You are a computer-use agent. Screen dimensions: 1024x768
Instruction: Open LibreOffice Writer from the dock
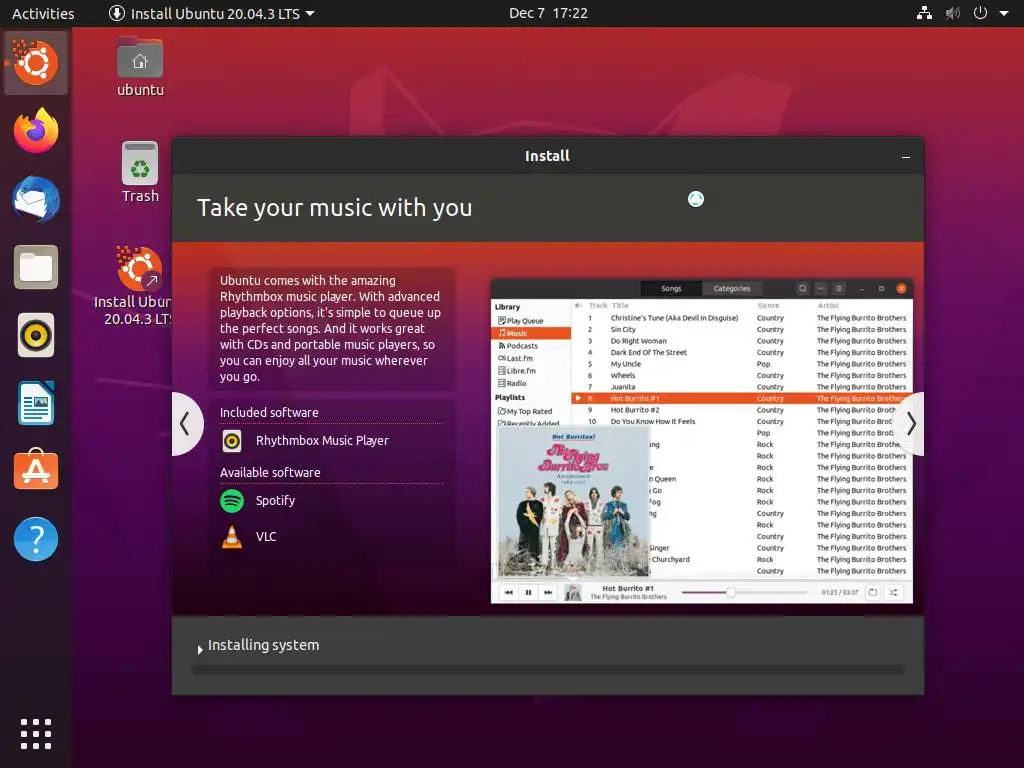[36, 404]
